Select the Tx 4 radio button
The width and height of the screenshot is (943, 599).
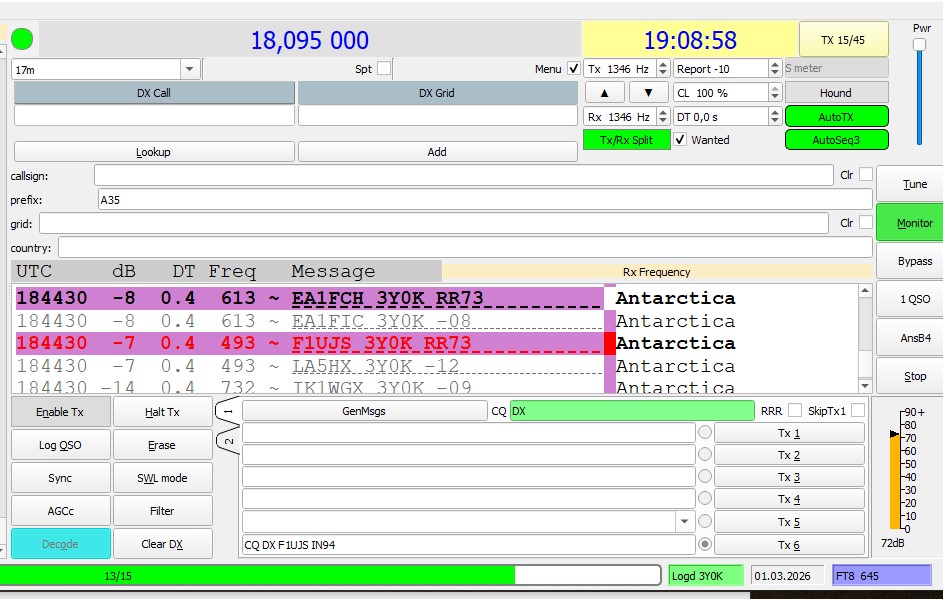705,499
